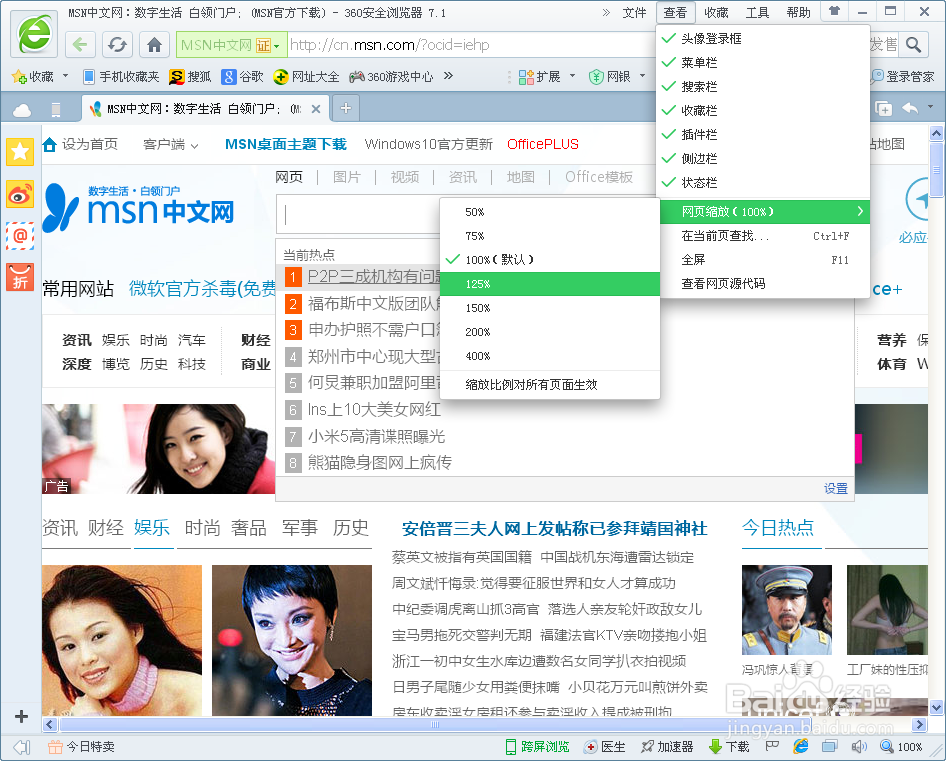Expand the 扩展 extensions dropdown
This screenshot has height=761, width=946.
coord(573,76)
